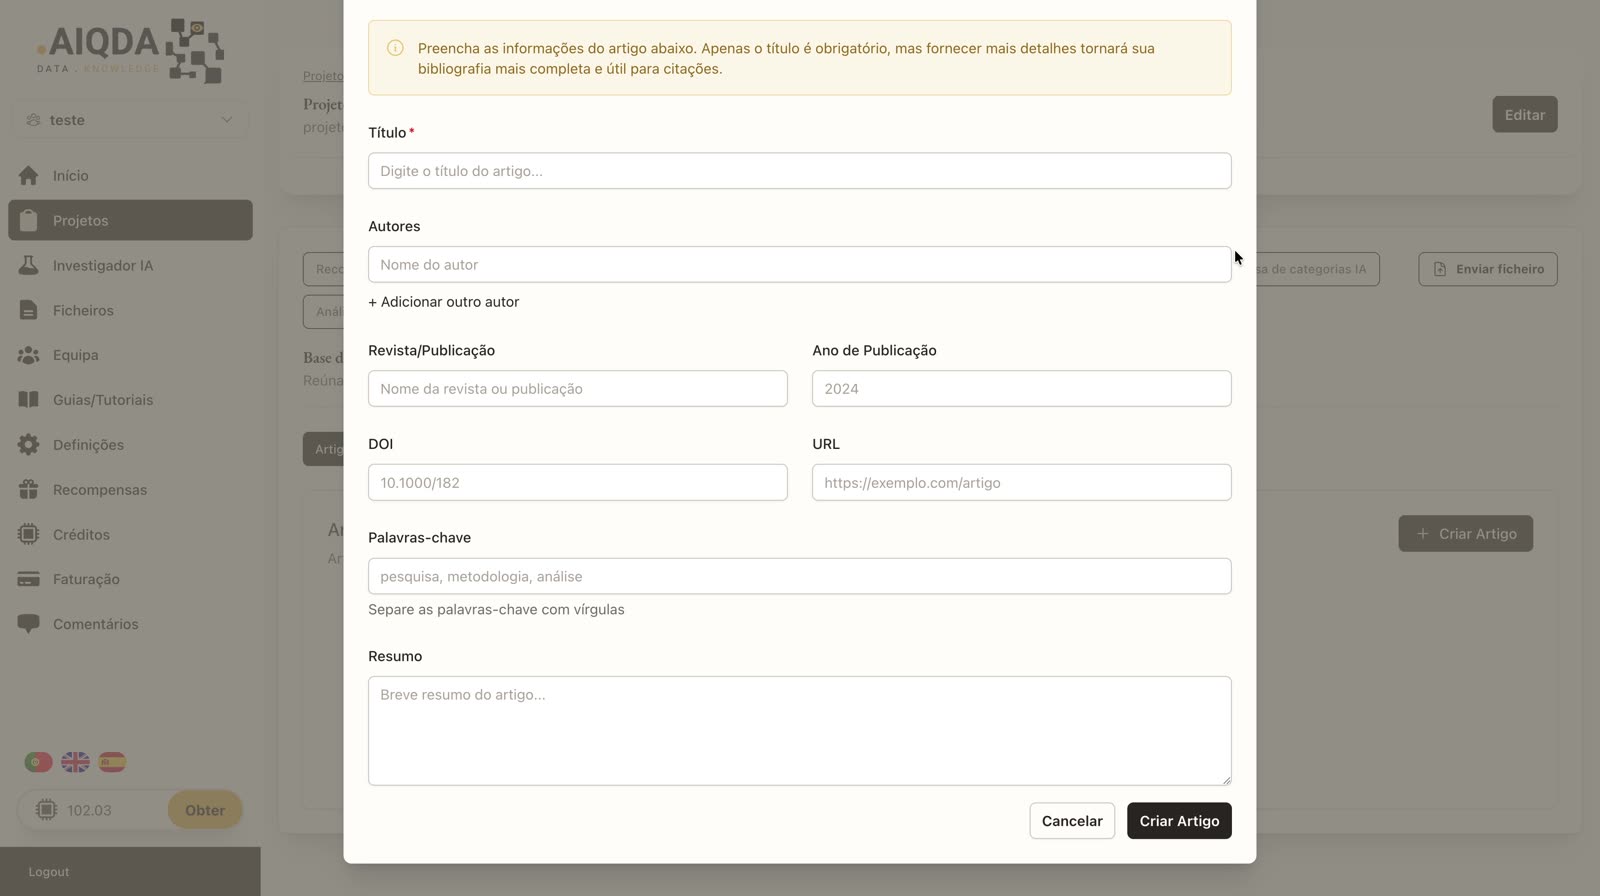This screenshot has height=896, width=1600.
Task: Focus the Ano de Publicação field
Action: tap(1021, 389)
